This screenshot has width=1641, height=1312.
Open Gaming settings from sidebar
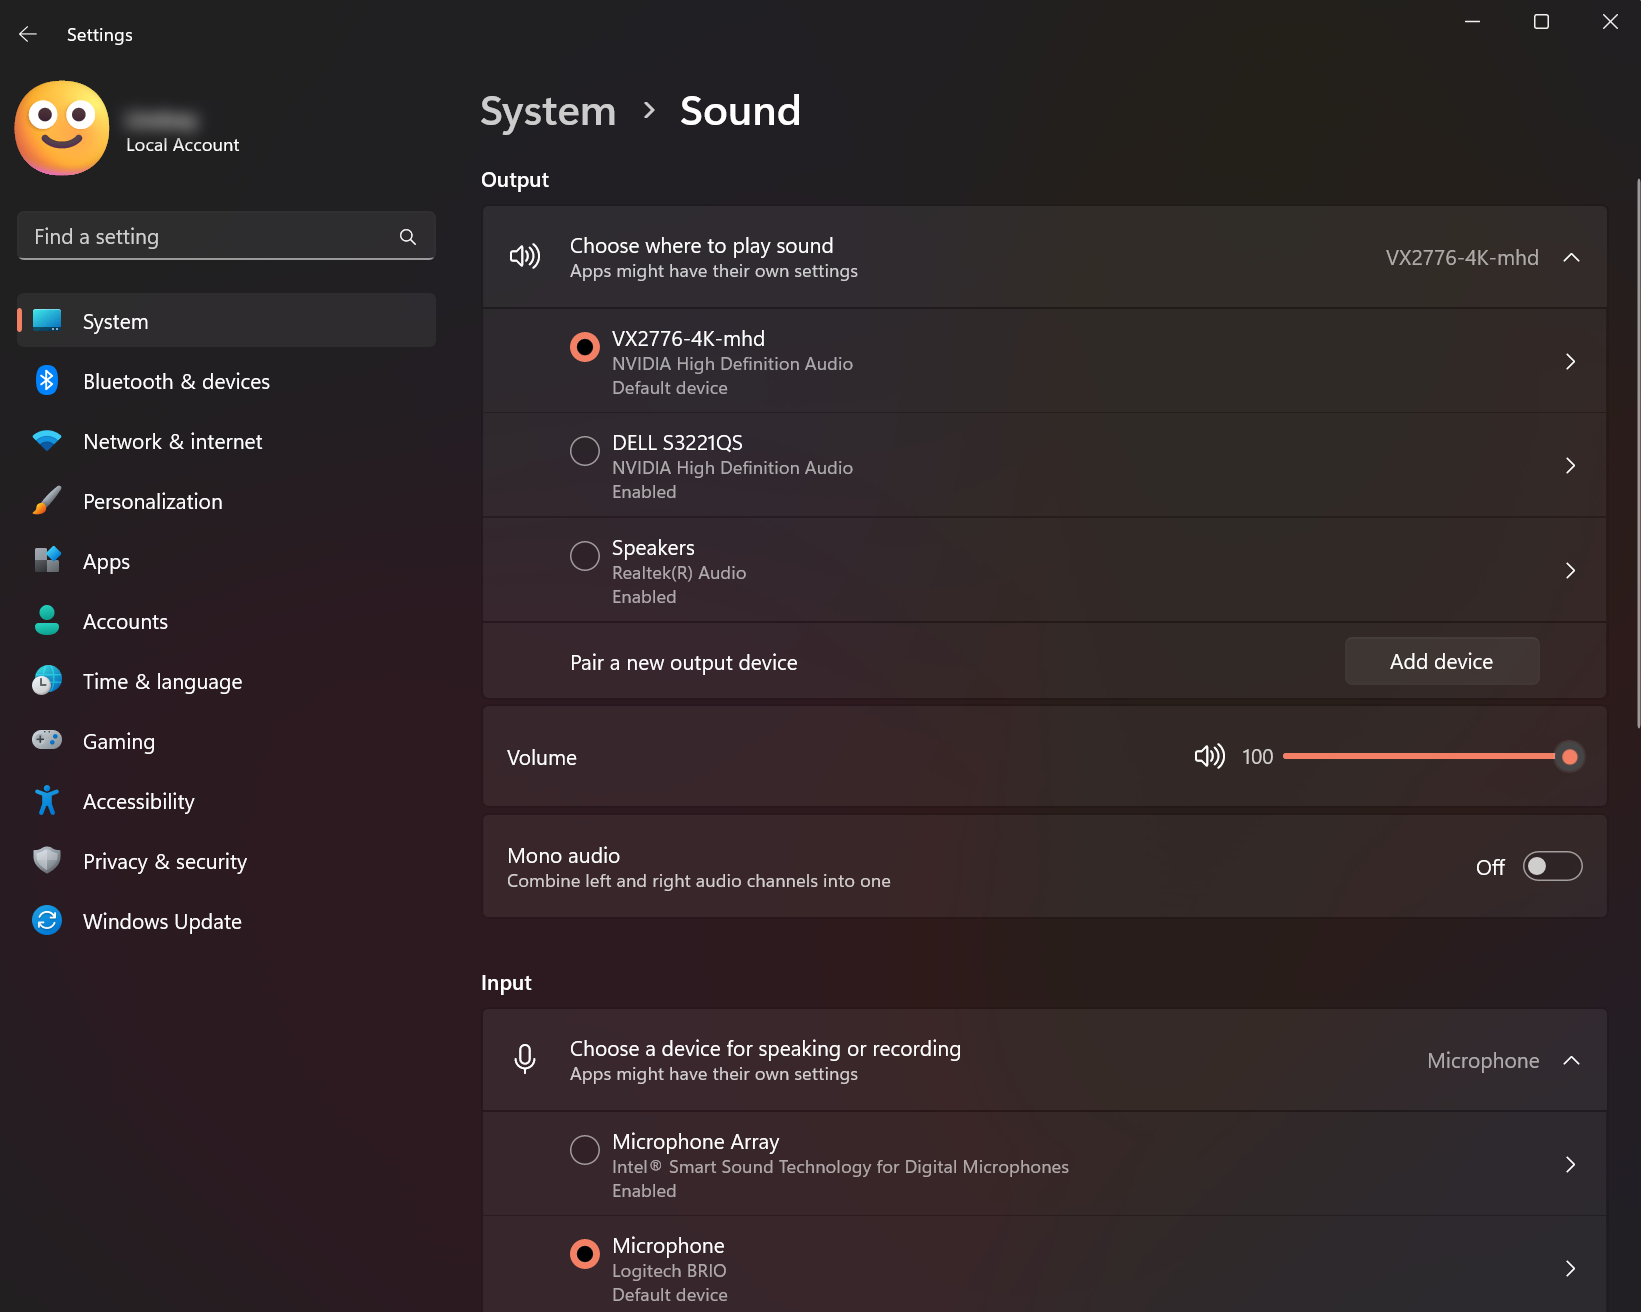[x=118, y=741]
